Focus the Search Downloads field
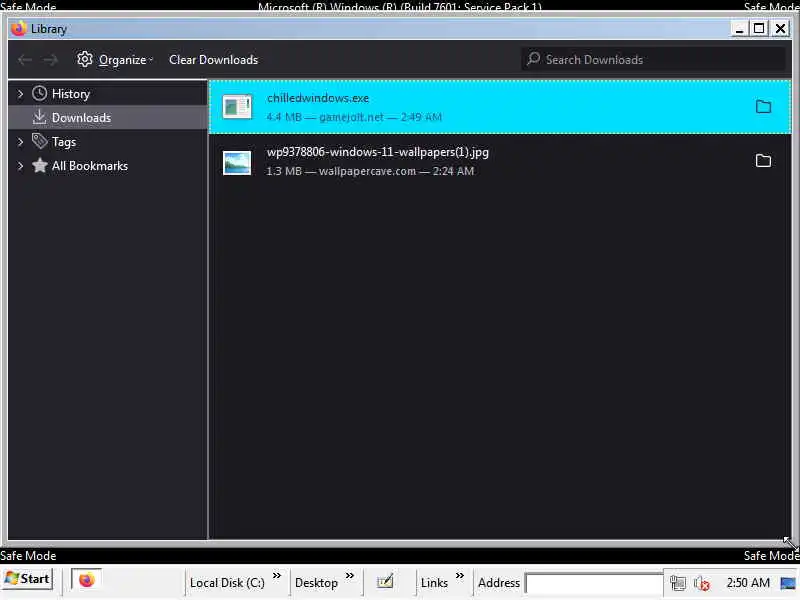Image resolution: width=800 pixels, height=600 pixels. [653, 59]
